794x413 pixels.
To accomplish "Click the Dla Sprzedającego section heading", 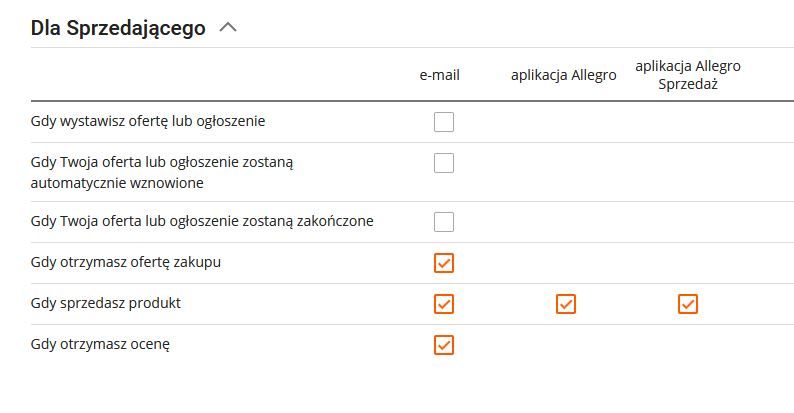I will point(118,28).
